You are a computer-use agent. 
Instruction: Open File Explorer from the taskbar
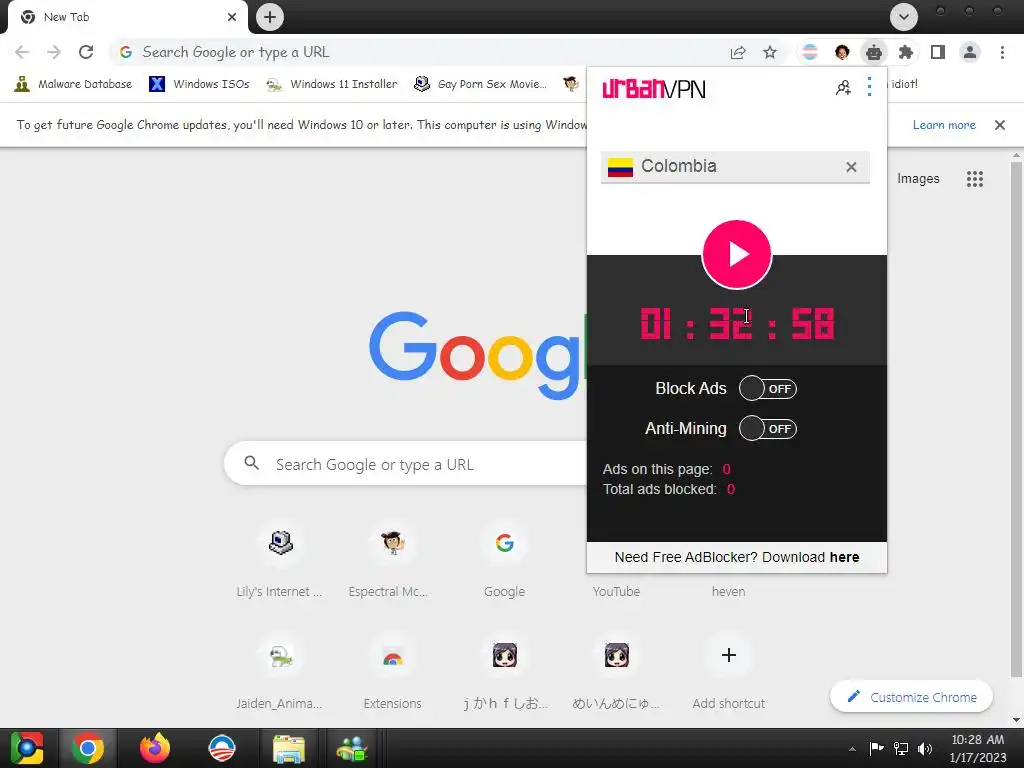coord(288,748)
